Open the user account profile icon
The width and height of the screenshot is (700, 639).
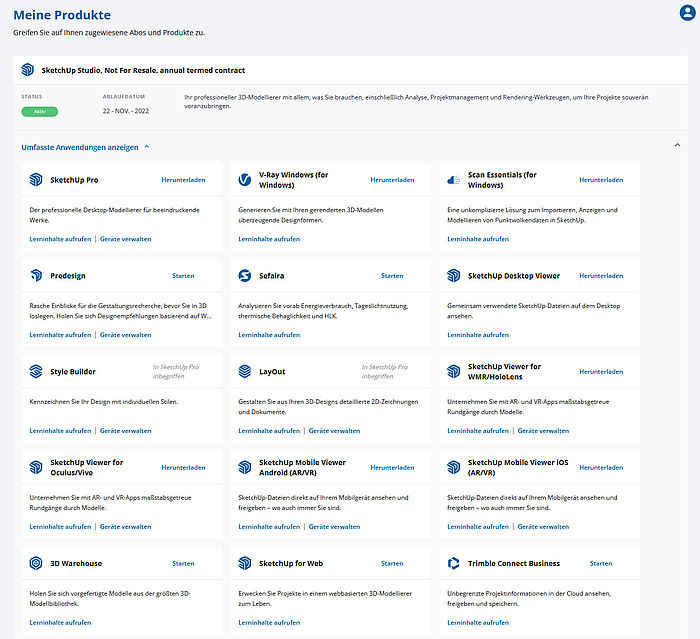pos(688,13)
